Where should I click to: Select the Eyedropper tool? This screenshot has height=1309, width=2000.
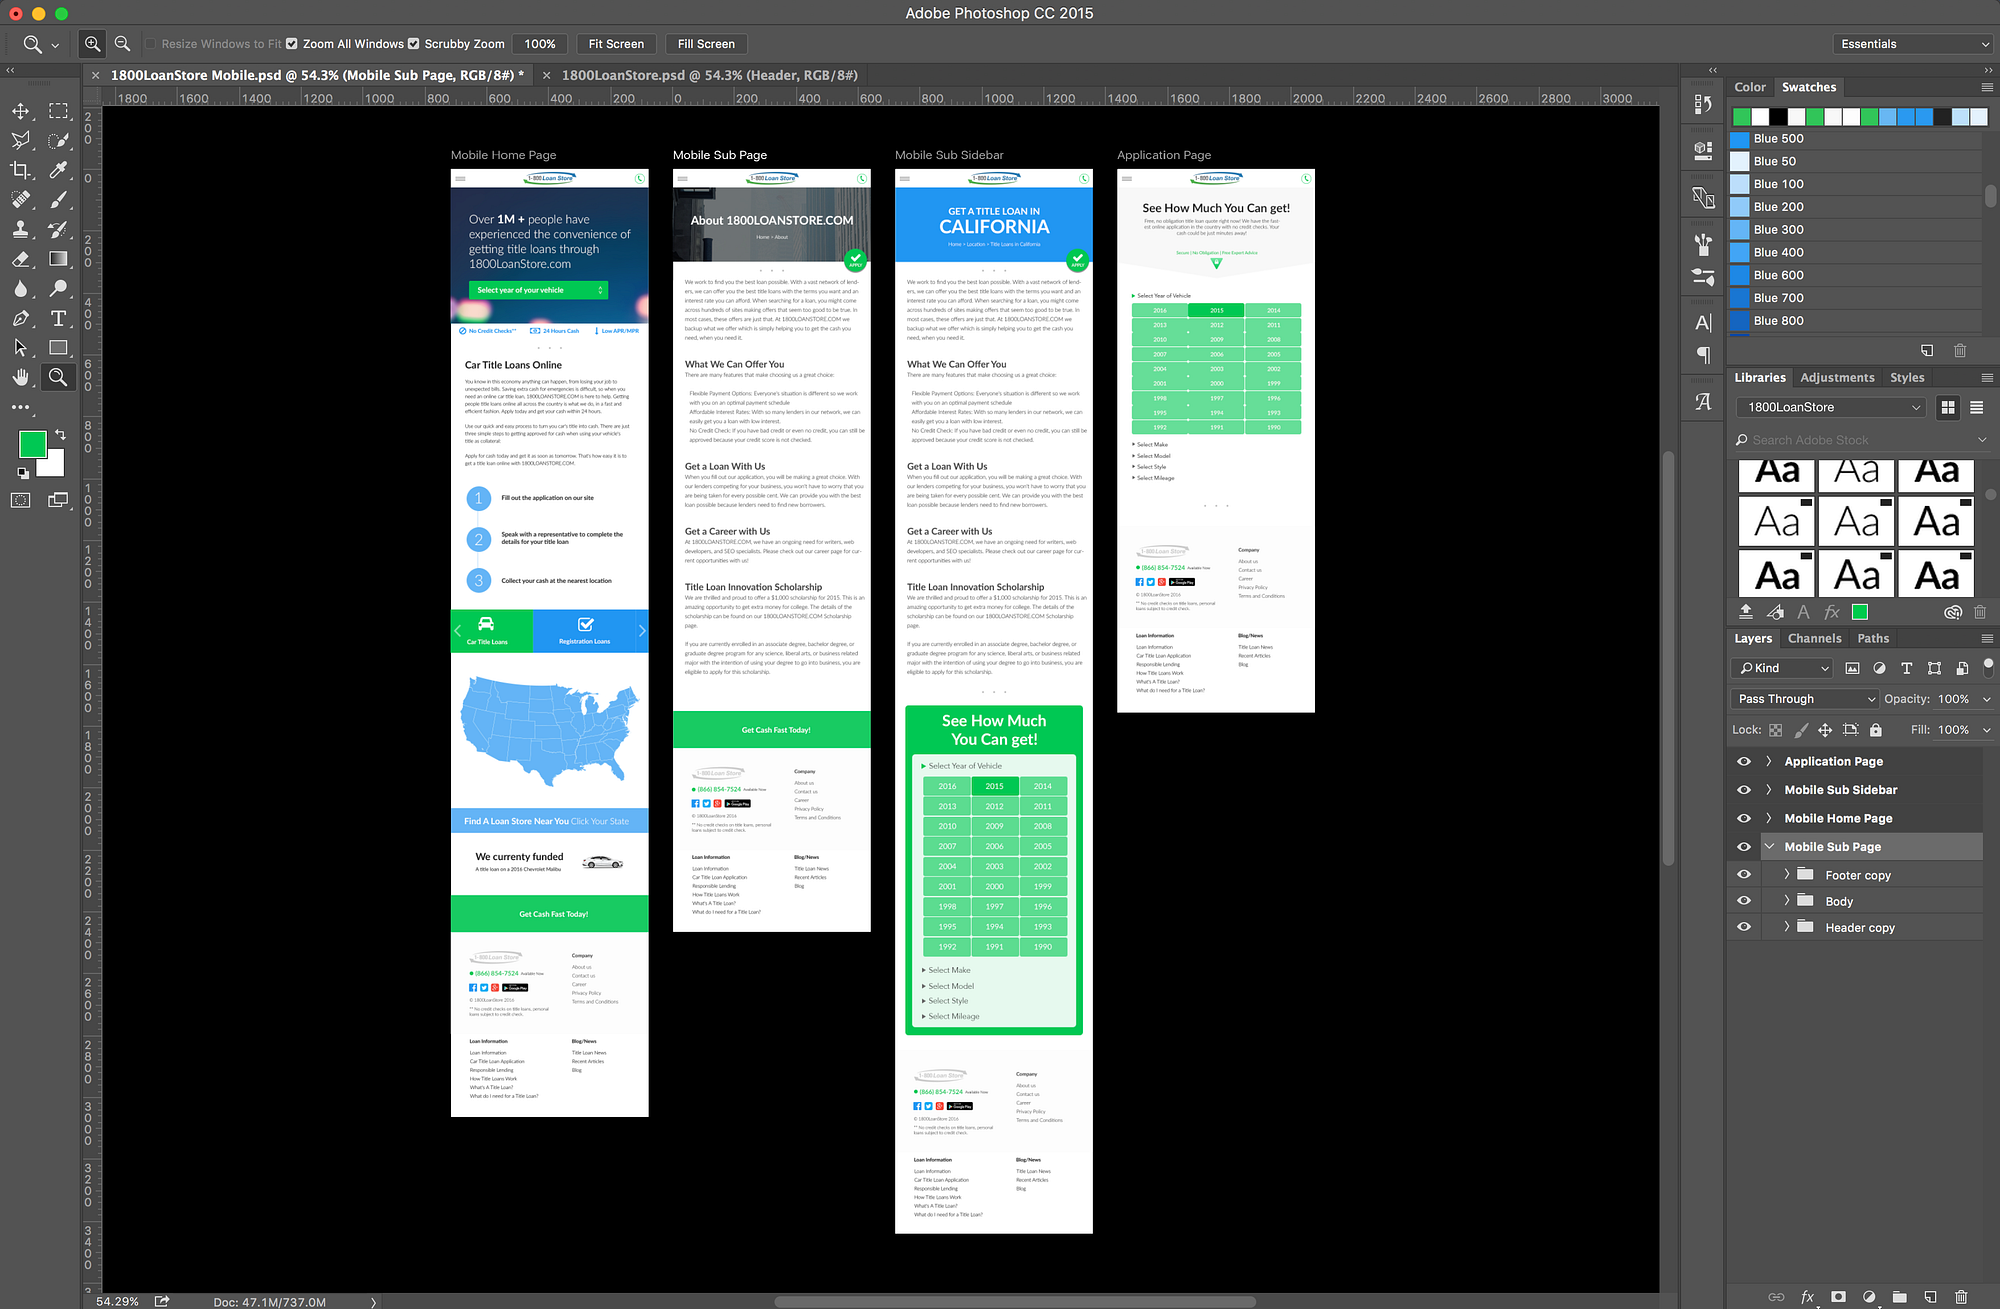(58, 170)
